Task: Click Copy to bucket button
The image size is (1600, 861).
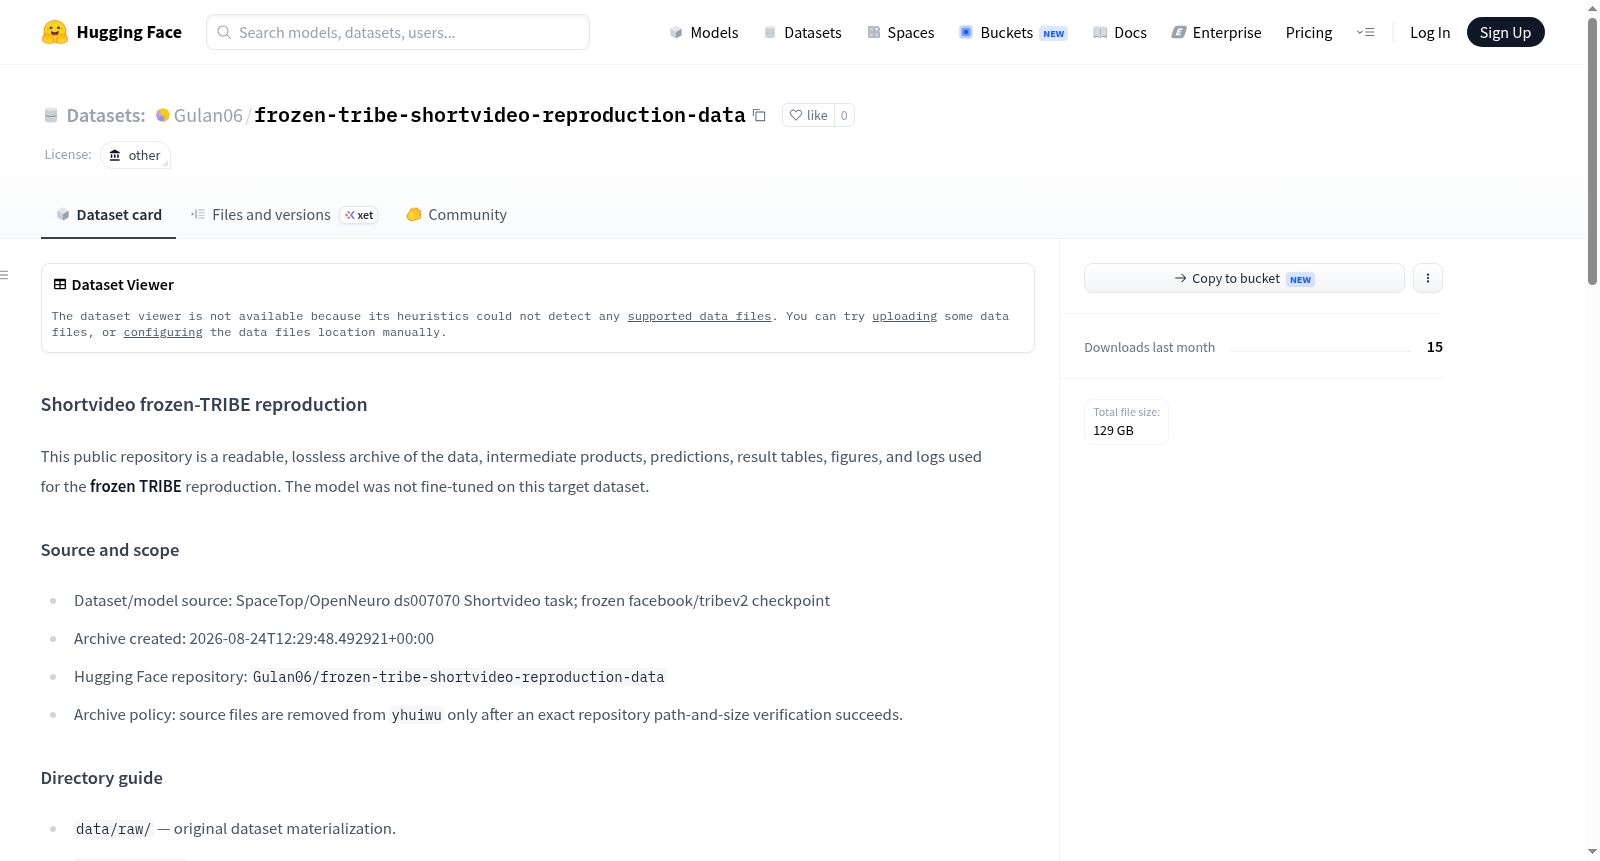Action: [1244, 278]
